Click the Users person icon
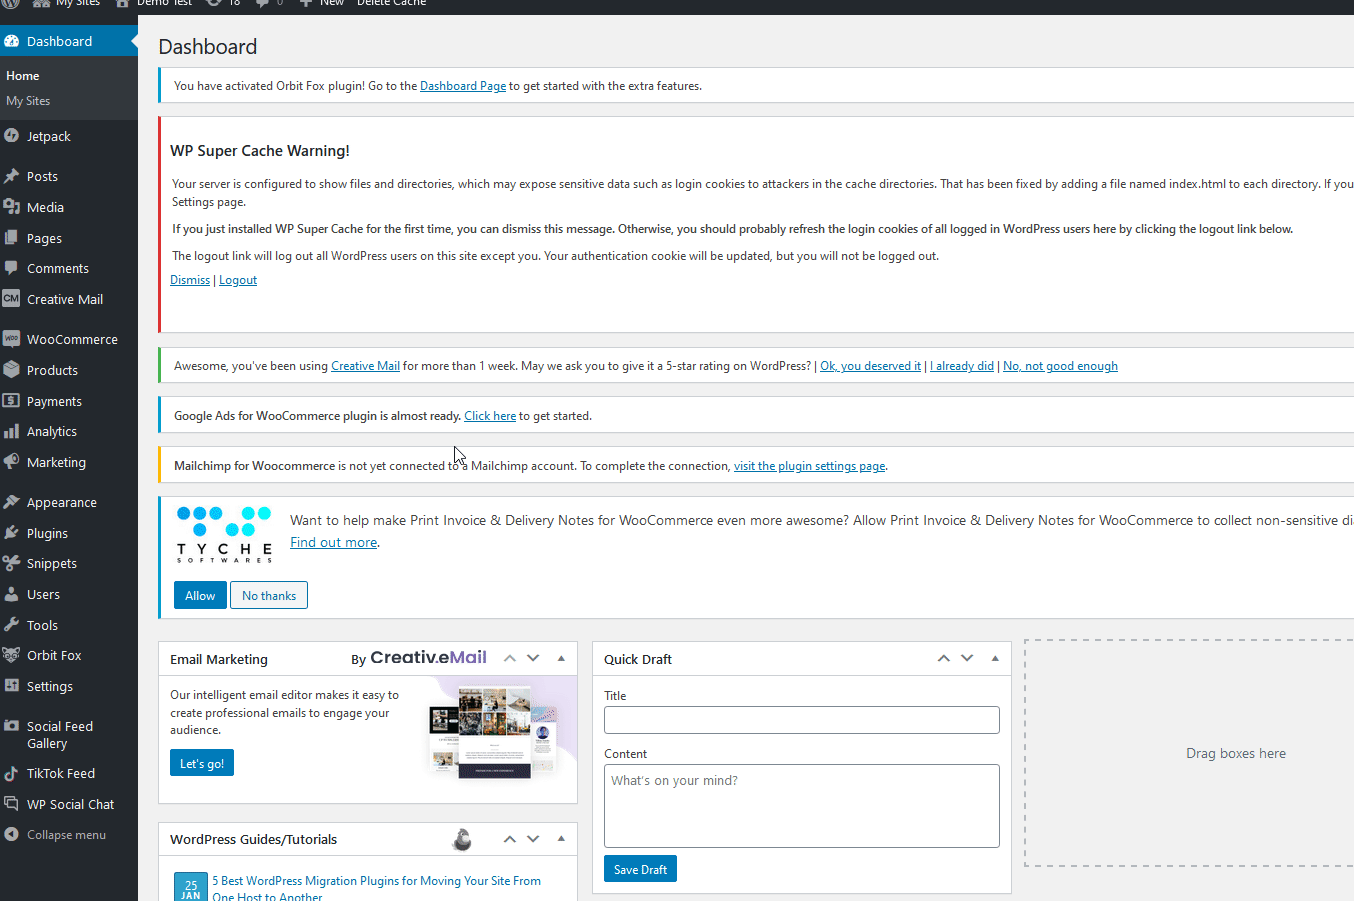The width and height of the screenshot is (1354, 901). pos(12,594)
